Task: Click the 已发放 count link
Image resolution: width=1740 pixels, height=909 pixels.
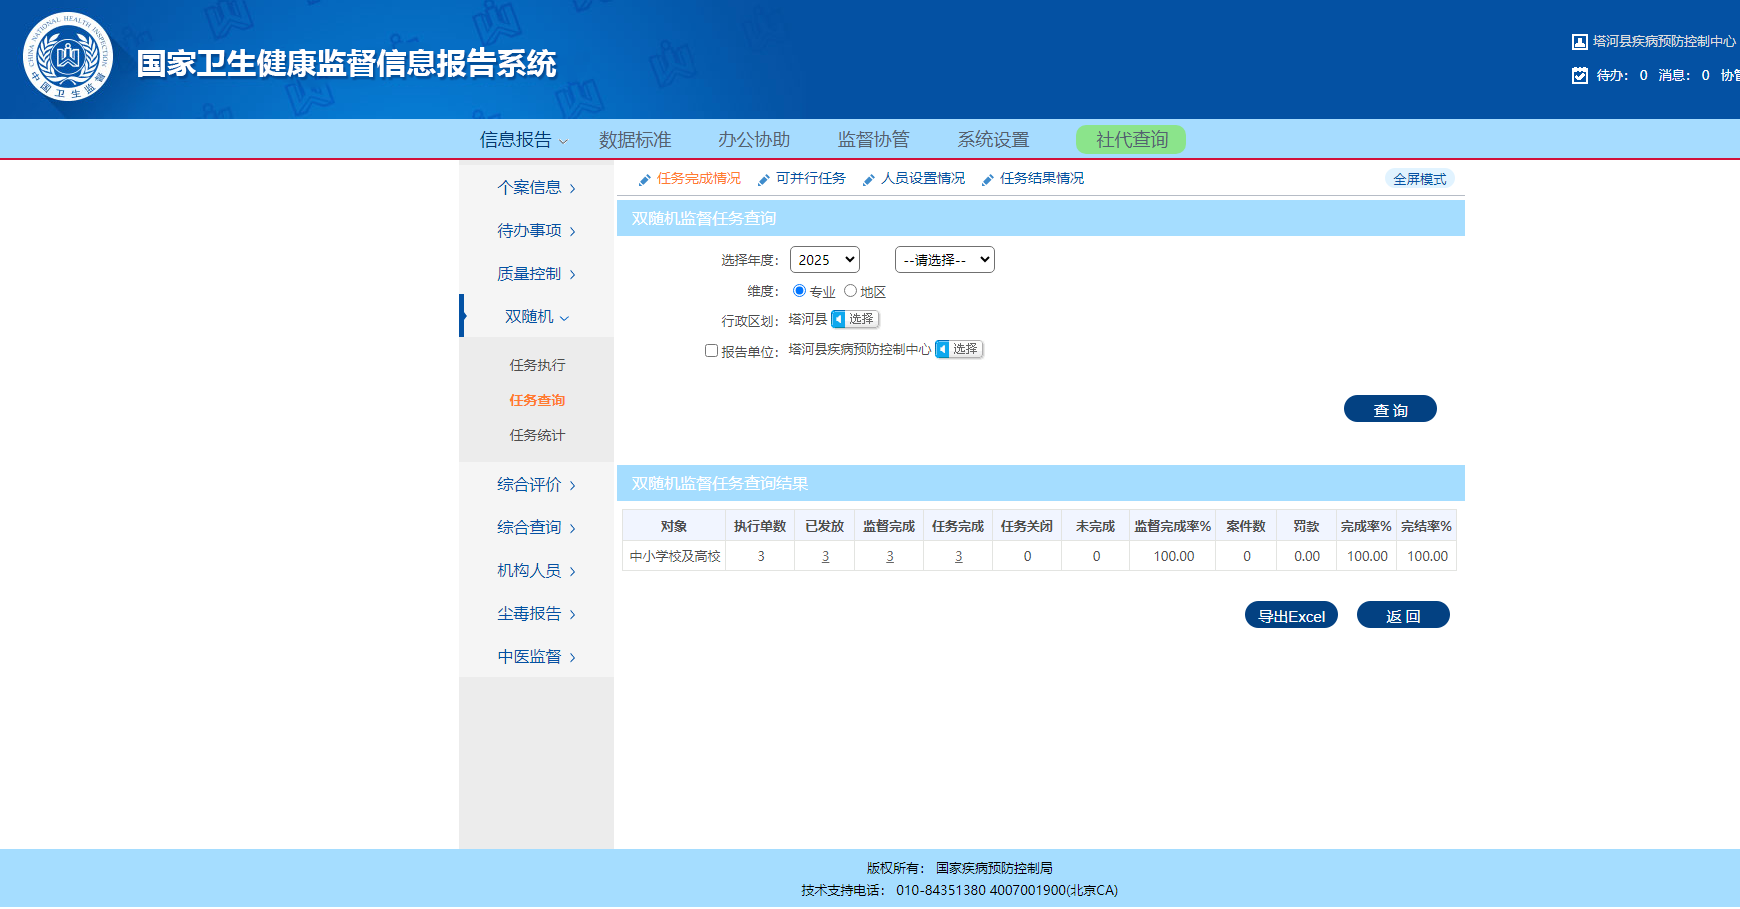Action: tap(825, 557)
